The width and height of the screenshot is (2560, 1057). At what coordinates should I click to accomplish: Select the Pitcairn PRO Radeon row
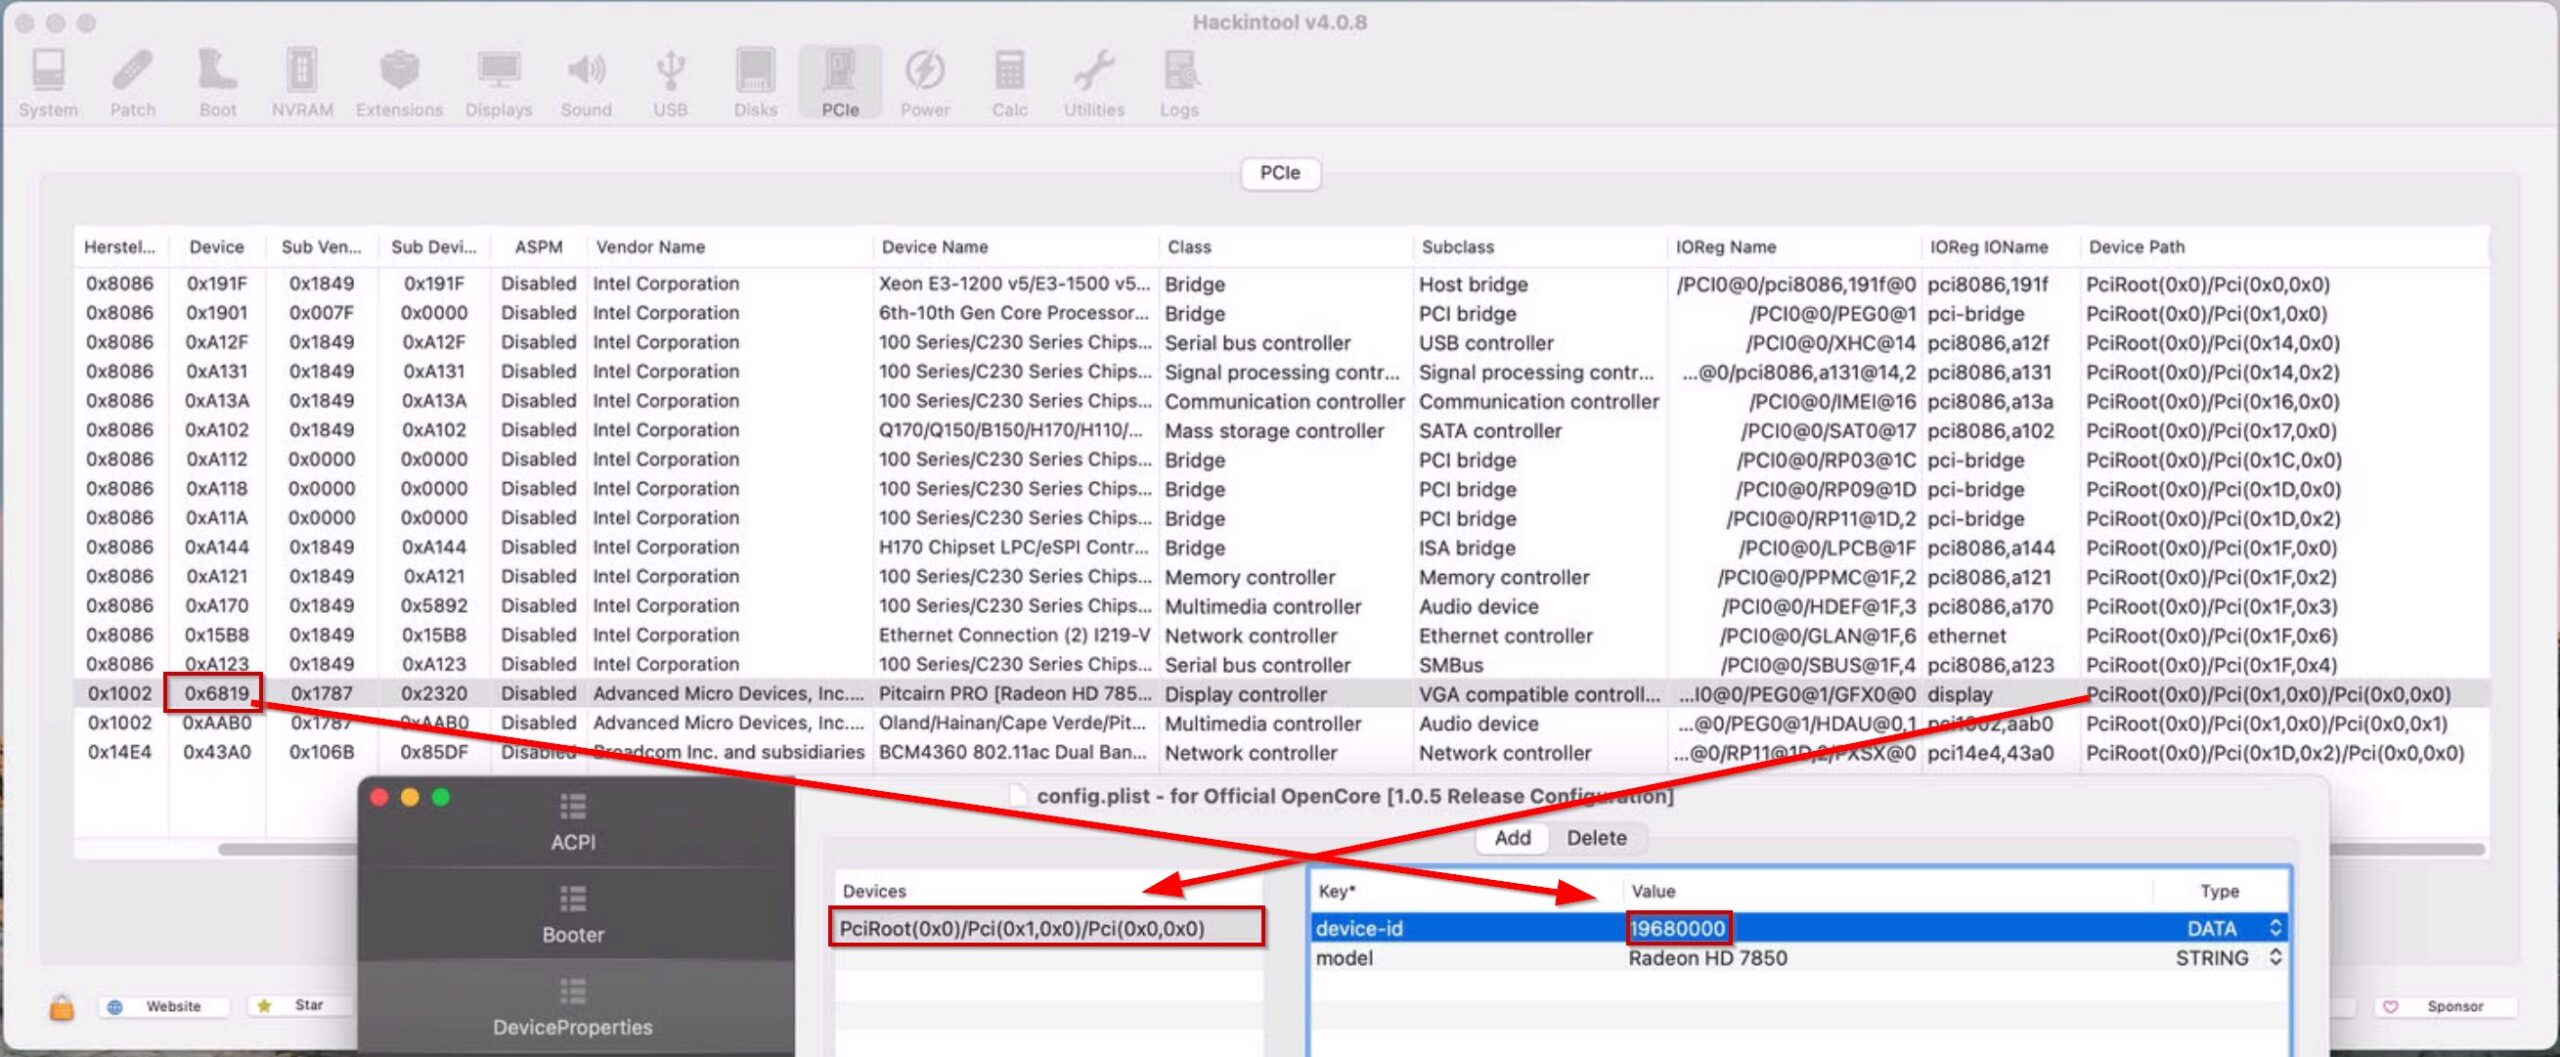click(1012, 694)
